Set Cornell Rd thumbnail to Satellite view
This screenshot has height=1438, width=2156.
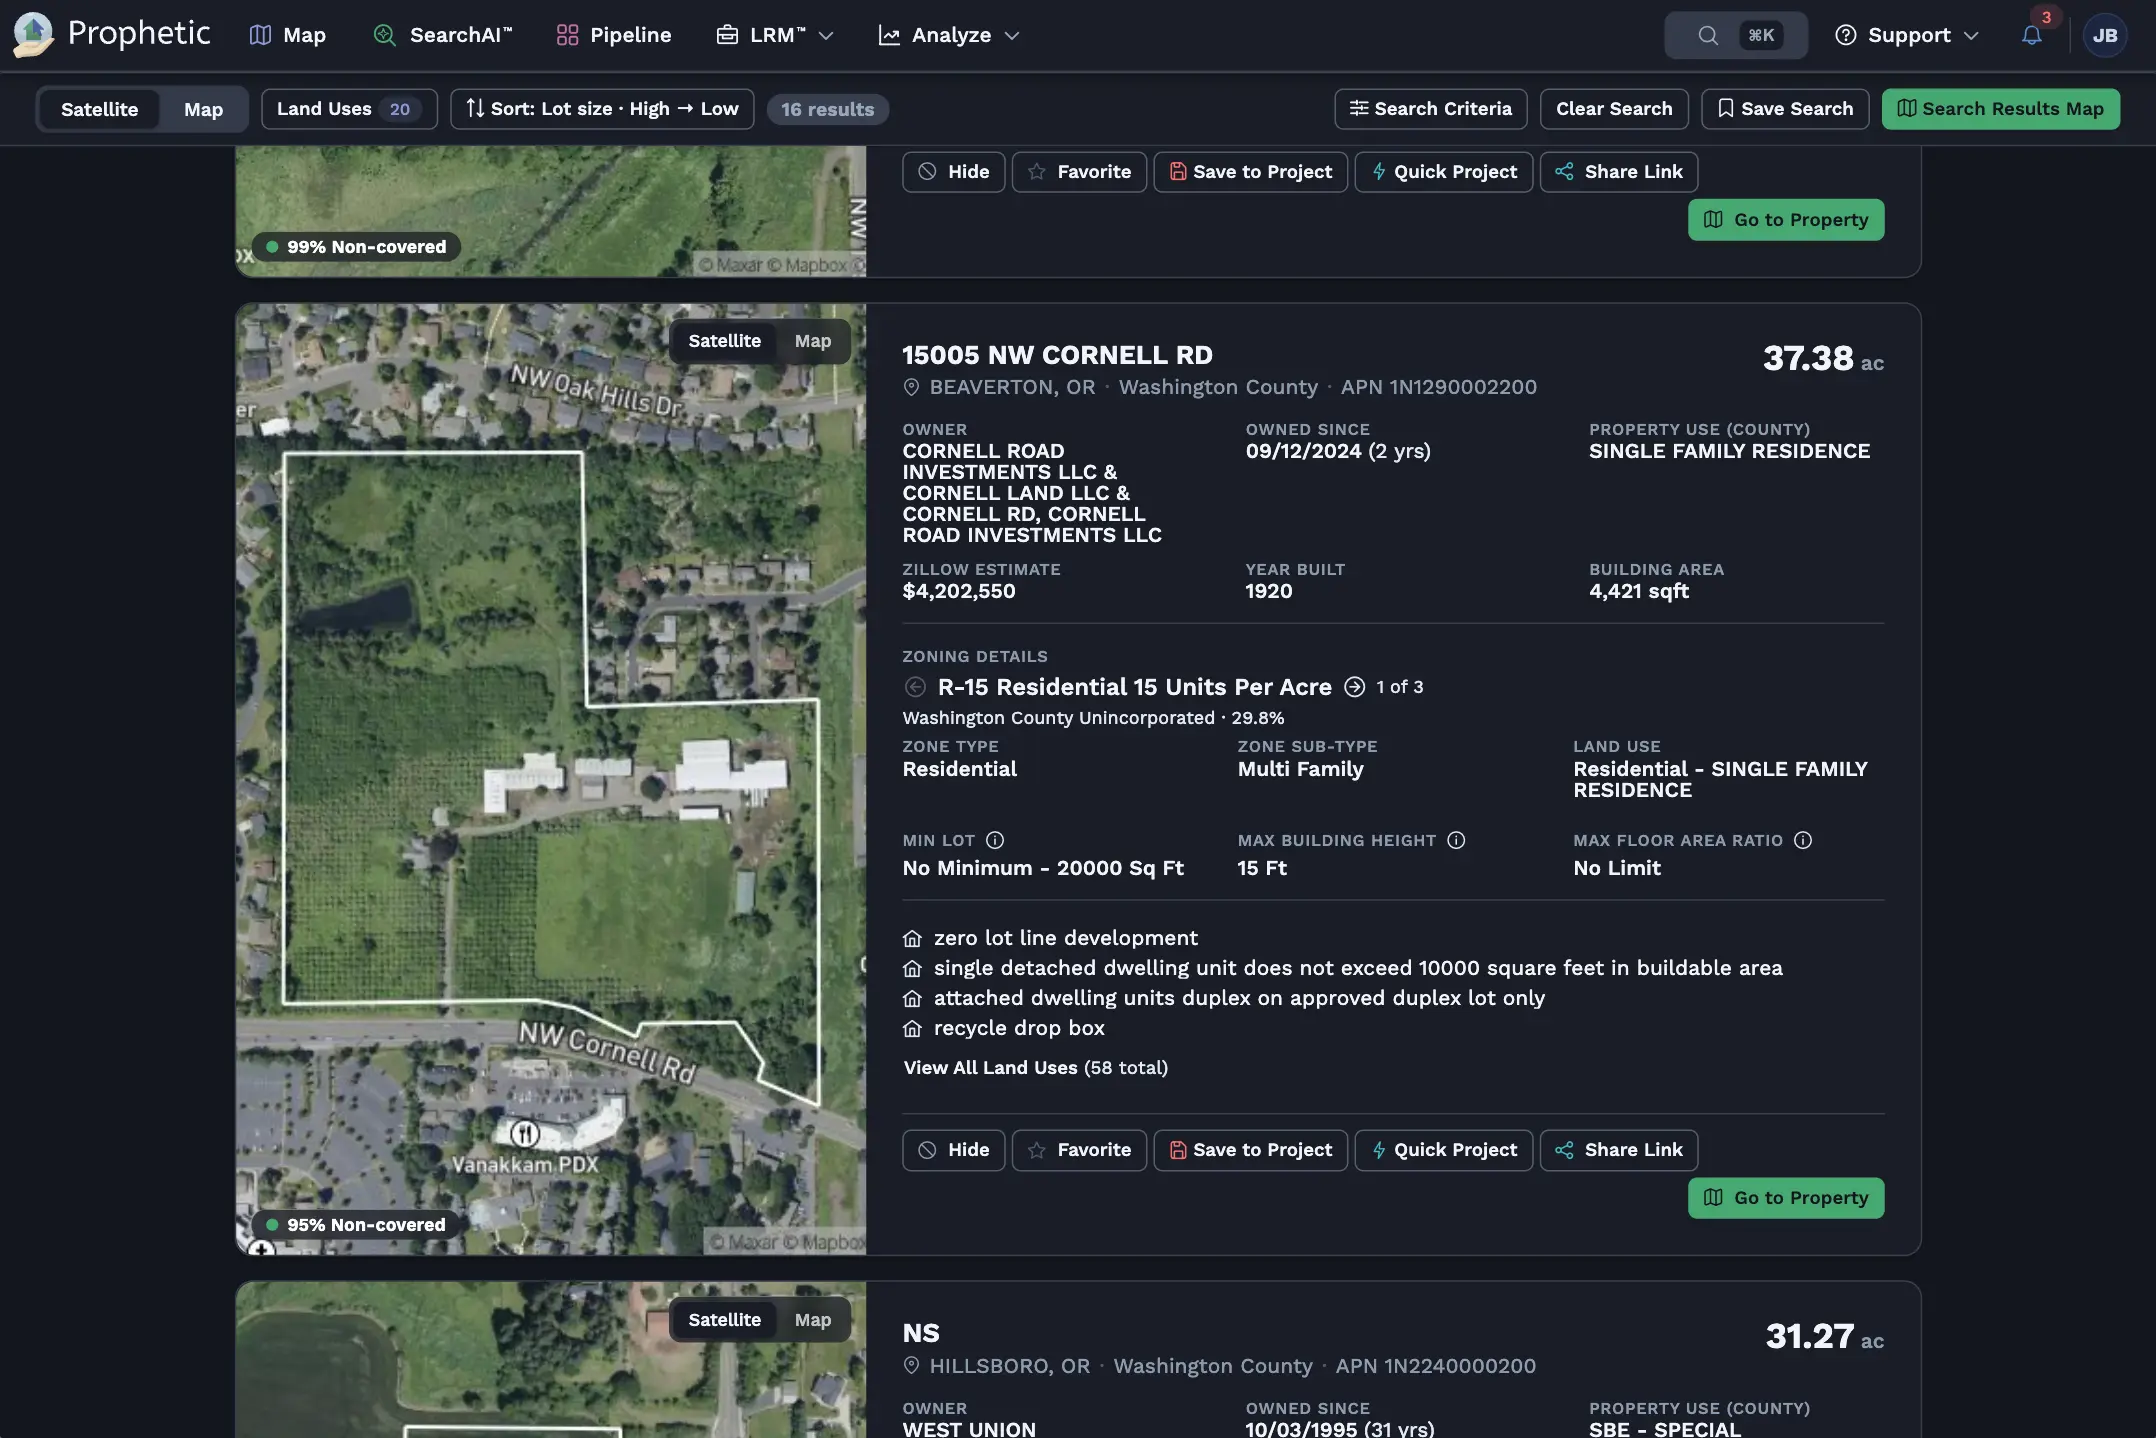pyautogui.click(x=724, y=341)
